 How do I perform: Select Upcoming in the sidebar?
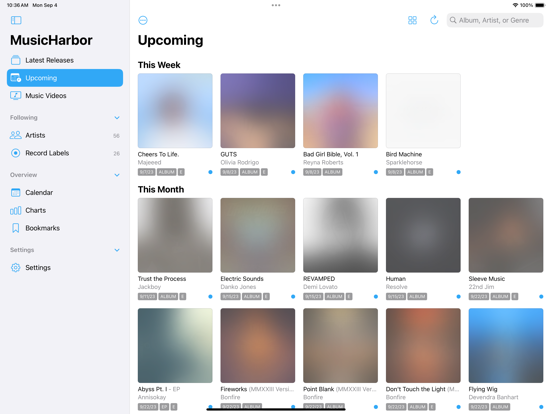pos(65,78)
